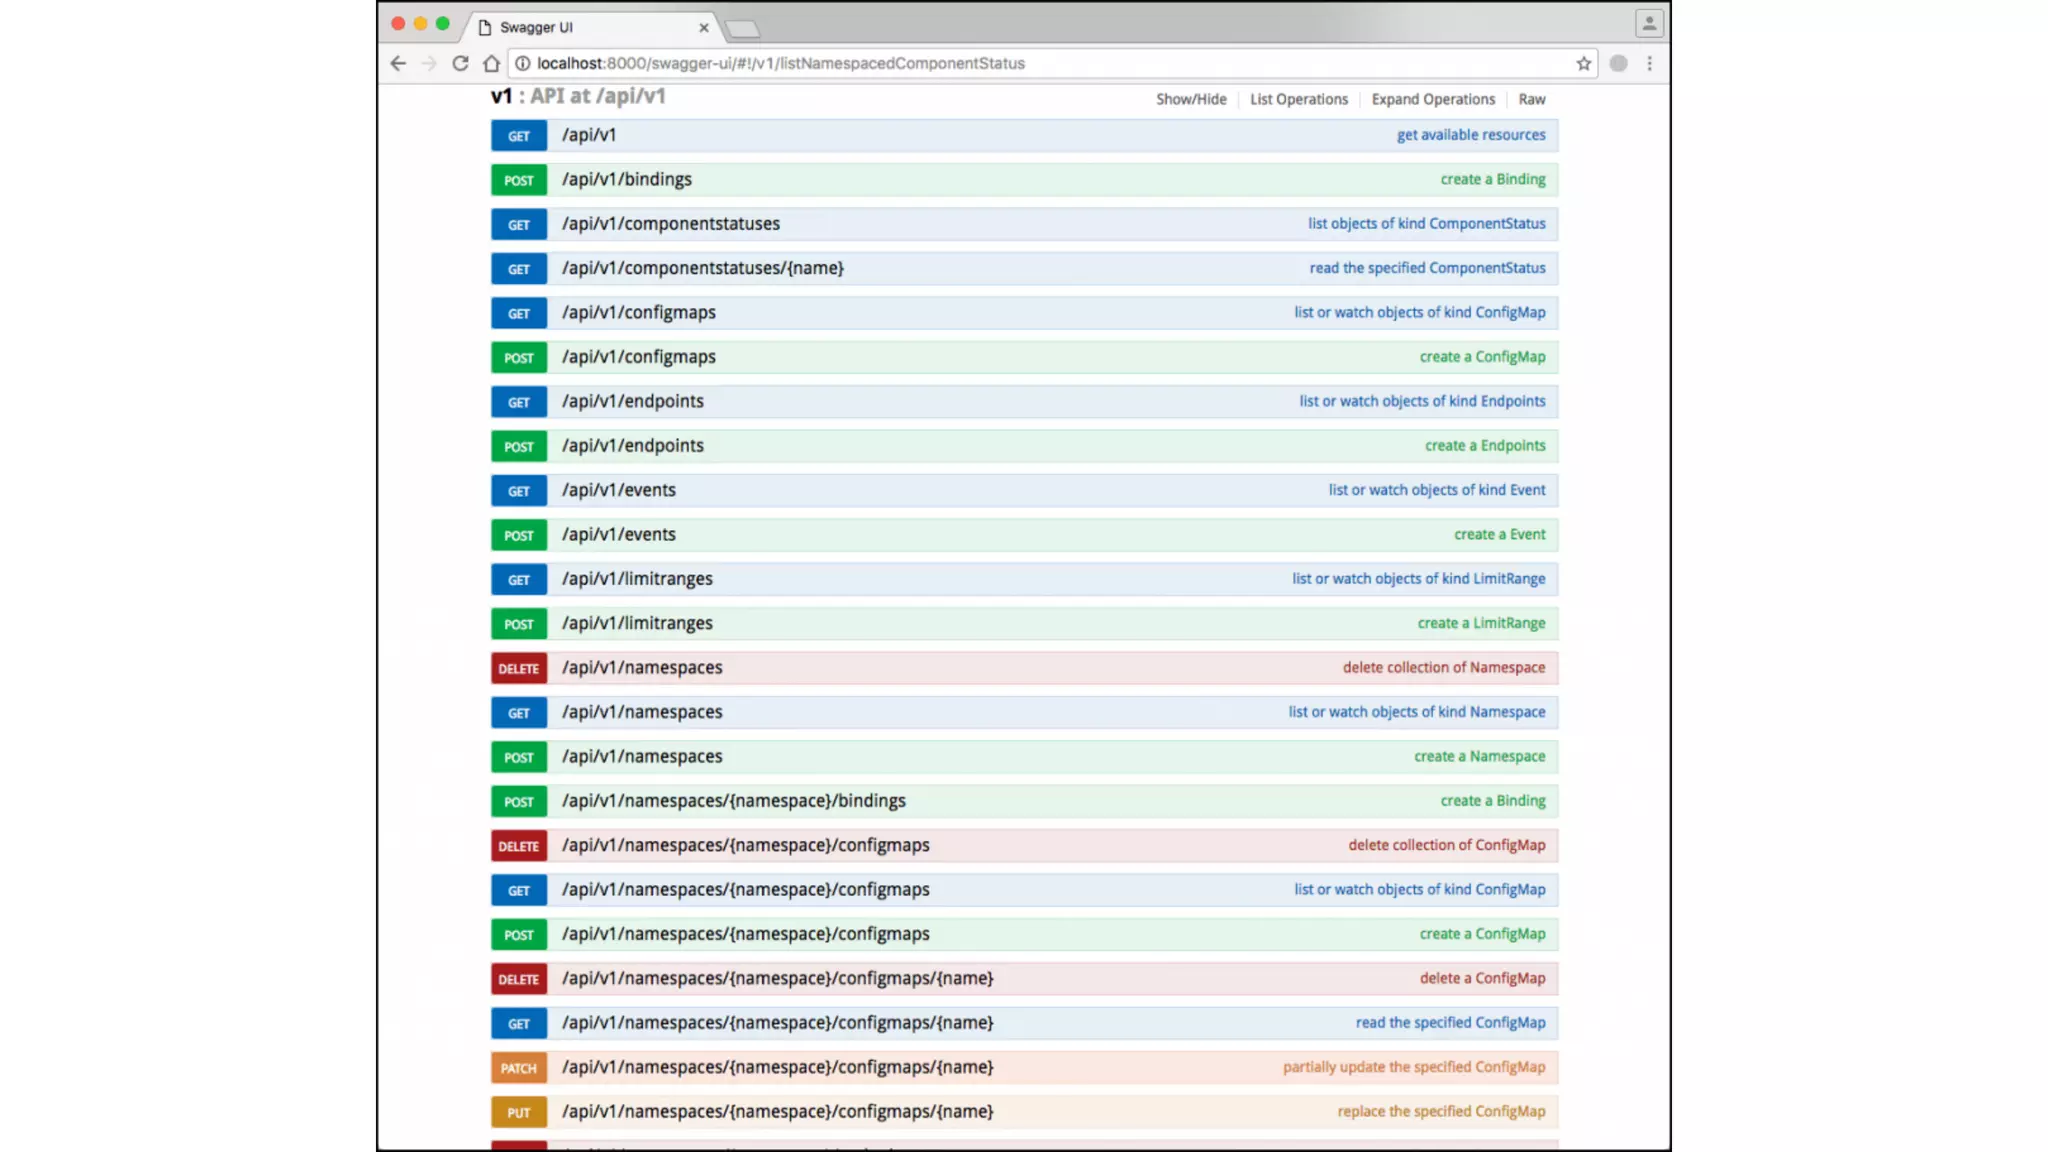
Task: Toggle Show/Hide for the v1 API
Action: click(1191, 99)
